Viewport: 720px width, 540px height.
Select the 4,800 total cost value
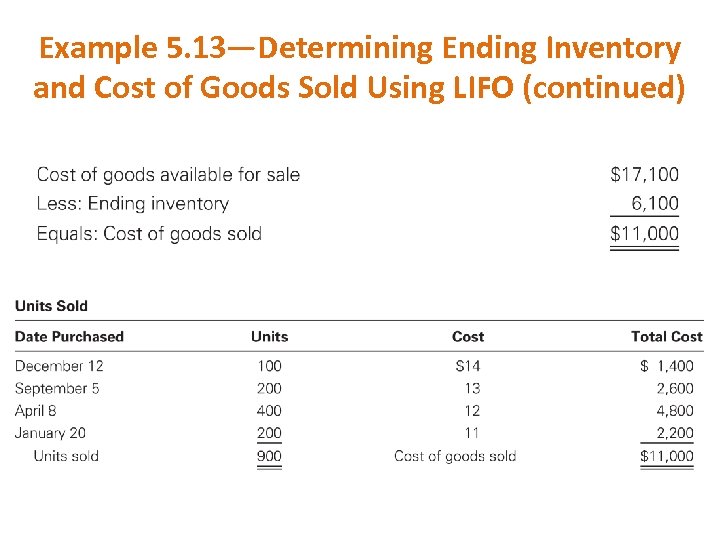point(674,410)
